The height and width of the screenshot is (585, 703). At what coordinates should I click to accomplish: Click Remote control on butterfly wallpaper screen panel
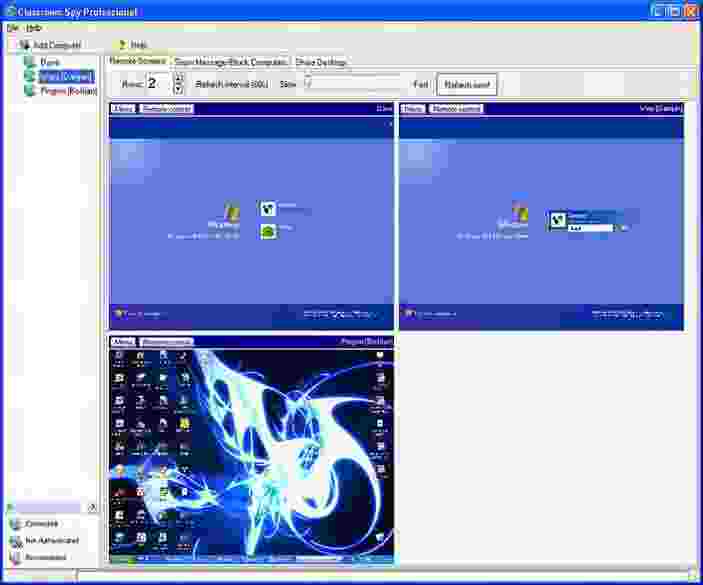pyautogui.click(x=166, y=342)
